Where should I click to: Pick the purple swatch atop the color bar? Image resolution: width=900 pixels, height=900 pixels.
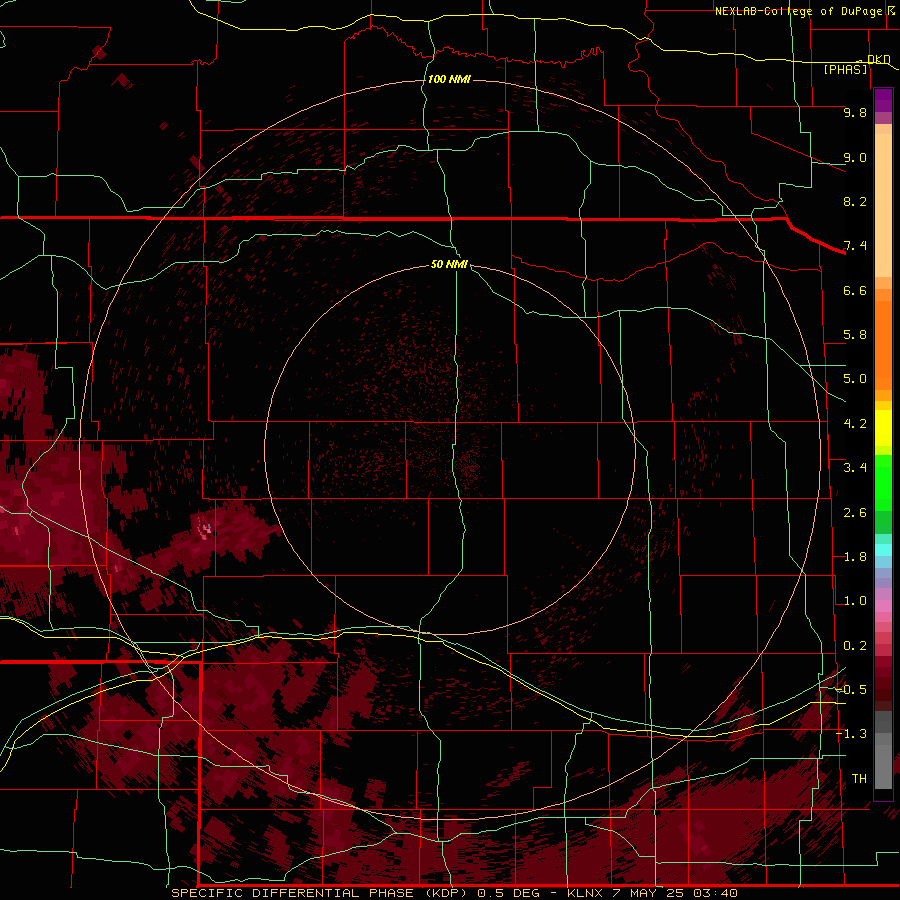click(x=883, y=100)
